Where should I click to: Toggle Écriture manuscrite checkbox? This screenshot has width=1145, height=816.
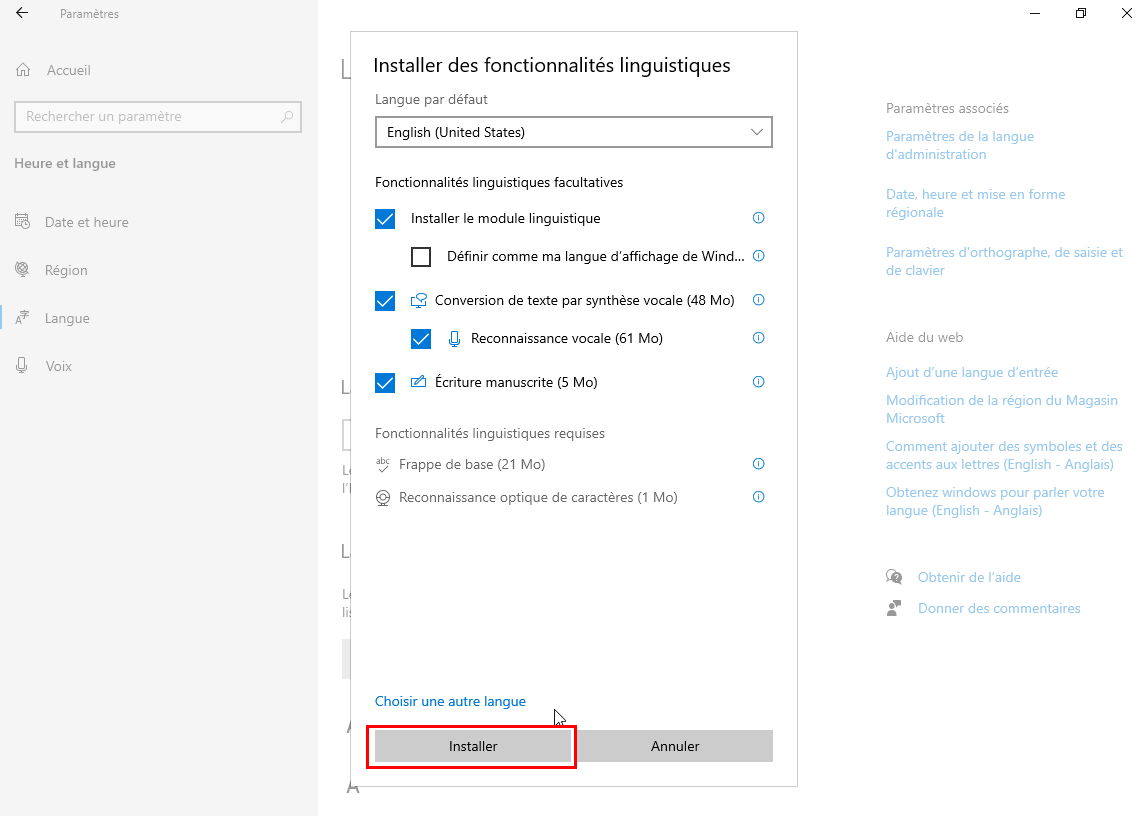(385, 382)
